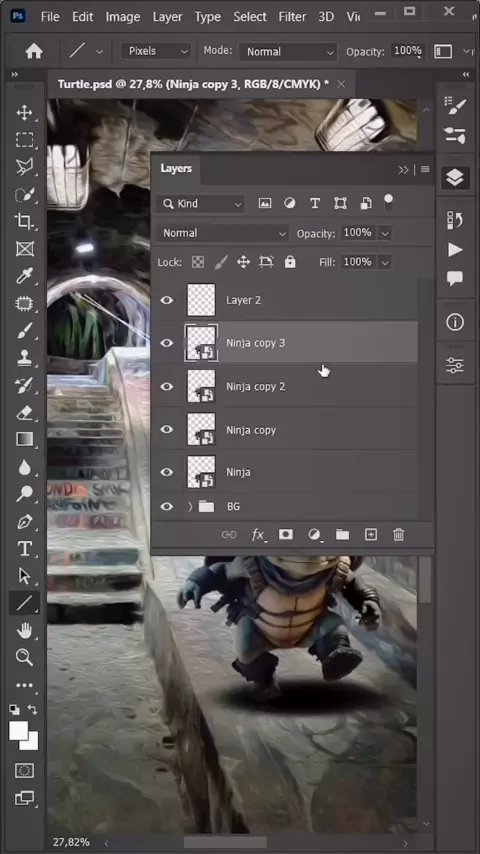Open the Kind filter dropdown
Image resolution: width=480 pixels, height=854 pixels.
pos(201,204)
